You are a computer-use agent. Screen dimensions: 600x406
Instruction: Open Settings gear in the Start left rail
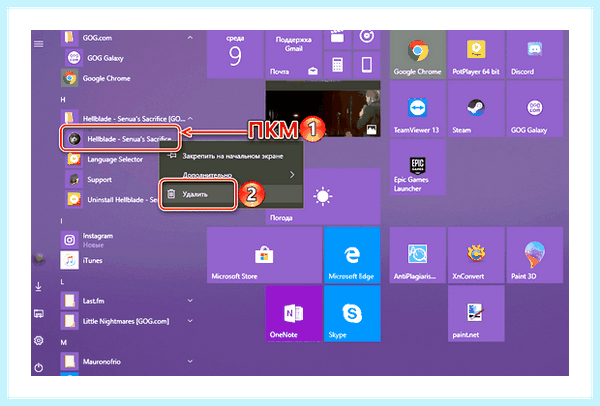39,340
